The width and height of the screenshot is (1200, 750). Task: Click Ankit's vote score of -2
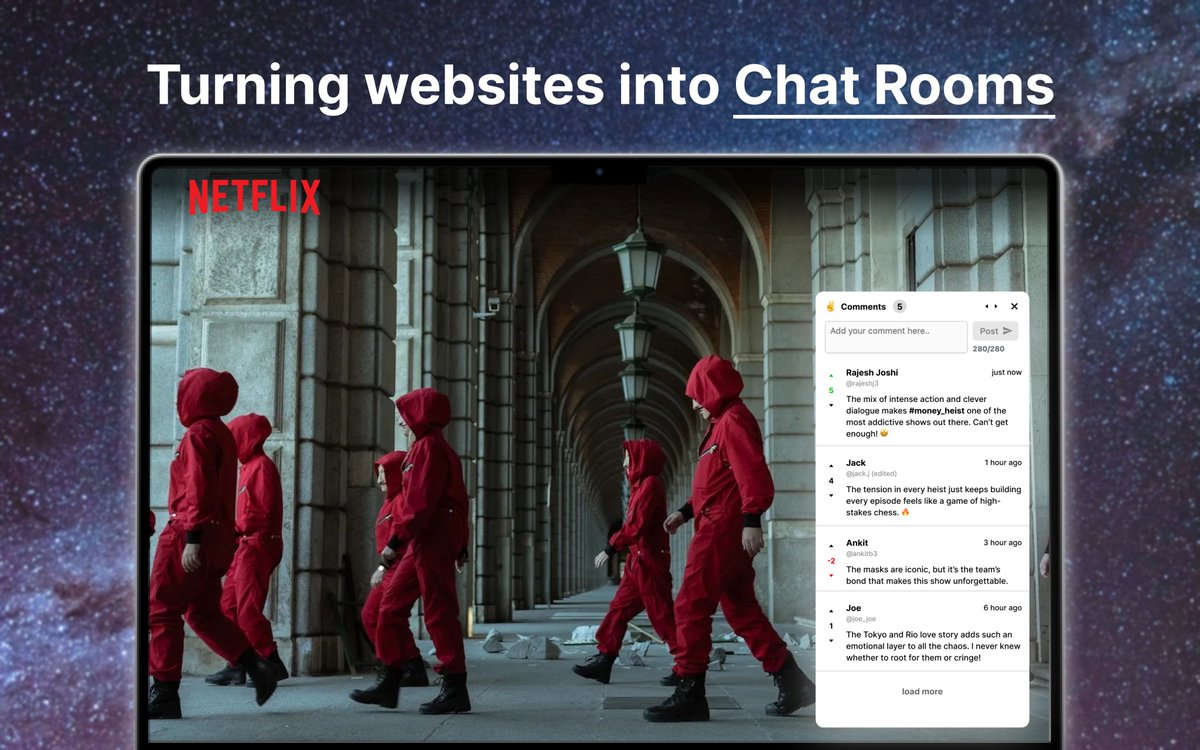click(x=831, y=561)
